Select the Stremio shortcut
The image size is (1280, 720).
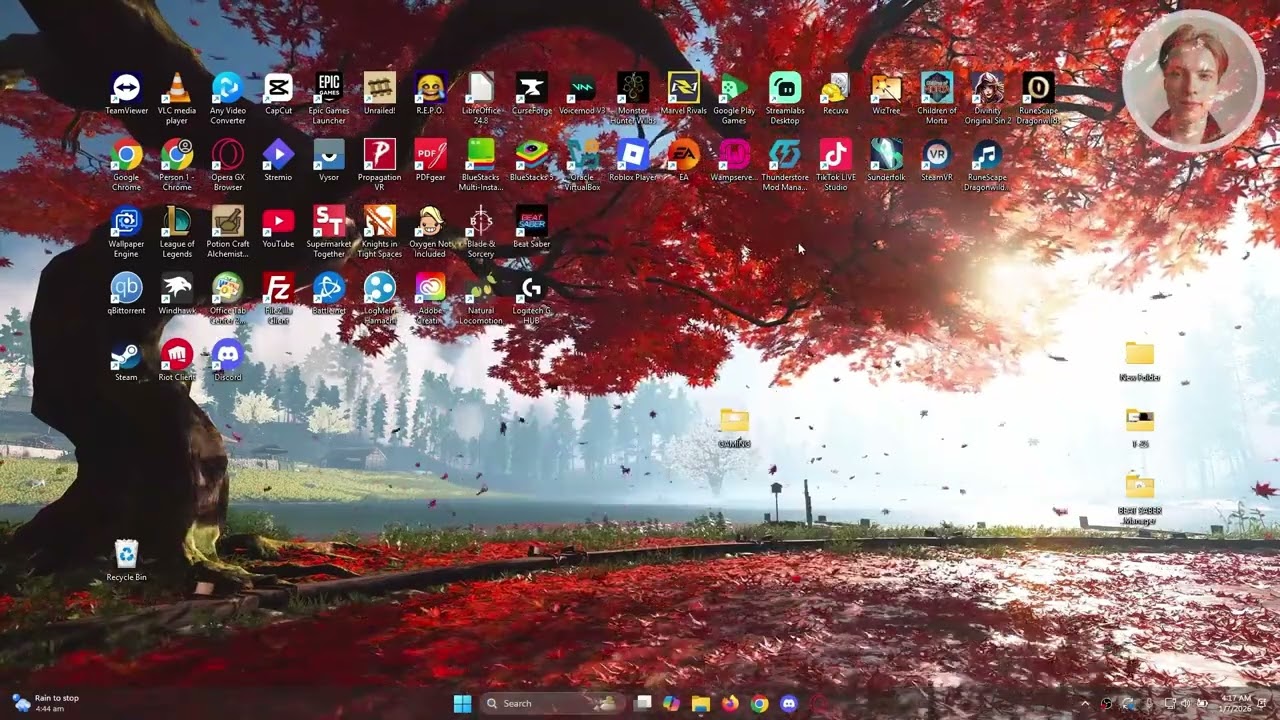pyautogui.click(x=278, y=155)
